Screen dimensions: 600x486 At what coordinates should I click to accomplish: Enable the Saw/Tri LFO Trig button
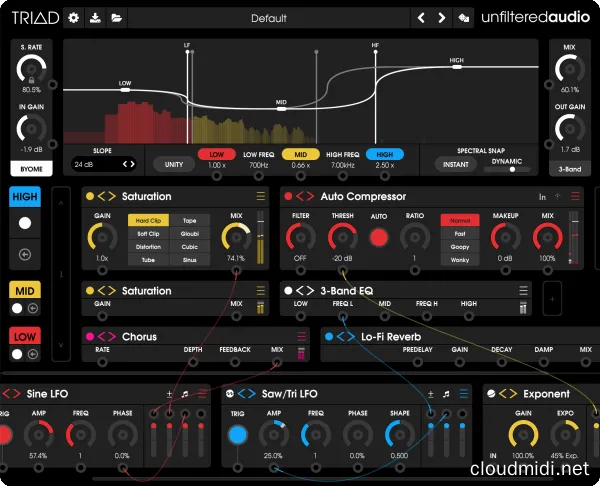point(238,435)
